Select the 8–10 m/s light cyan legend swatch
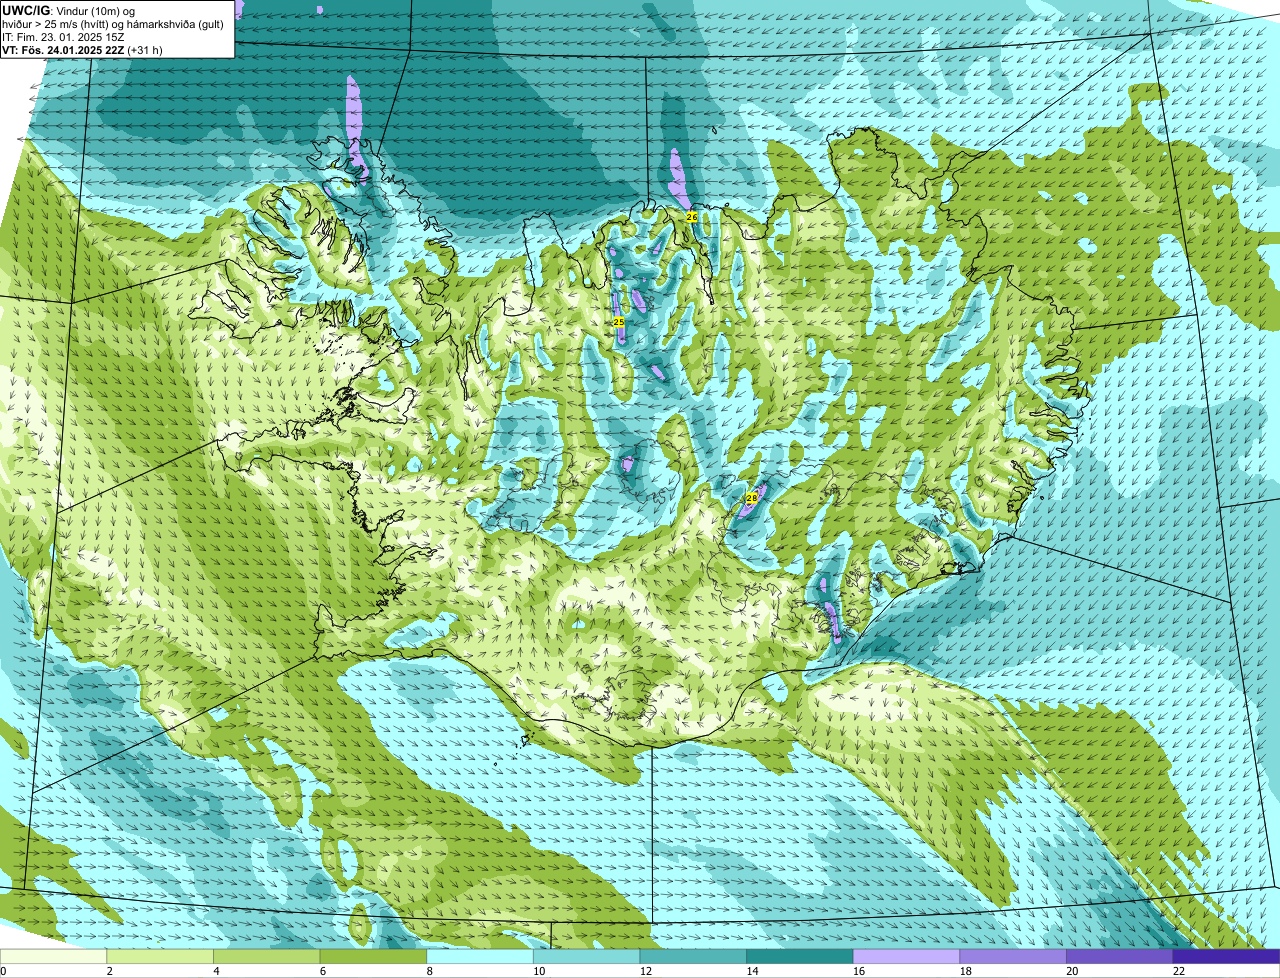The width and height of the screenshot is (1280, 978). pyautogui.click(x=480, y=956)
